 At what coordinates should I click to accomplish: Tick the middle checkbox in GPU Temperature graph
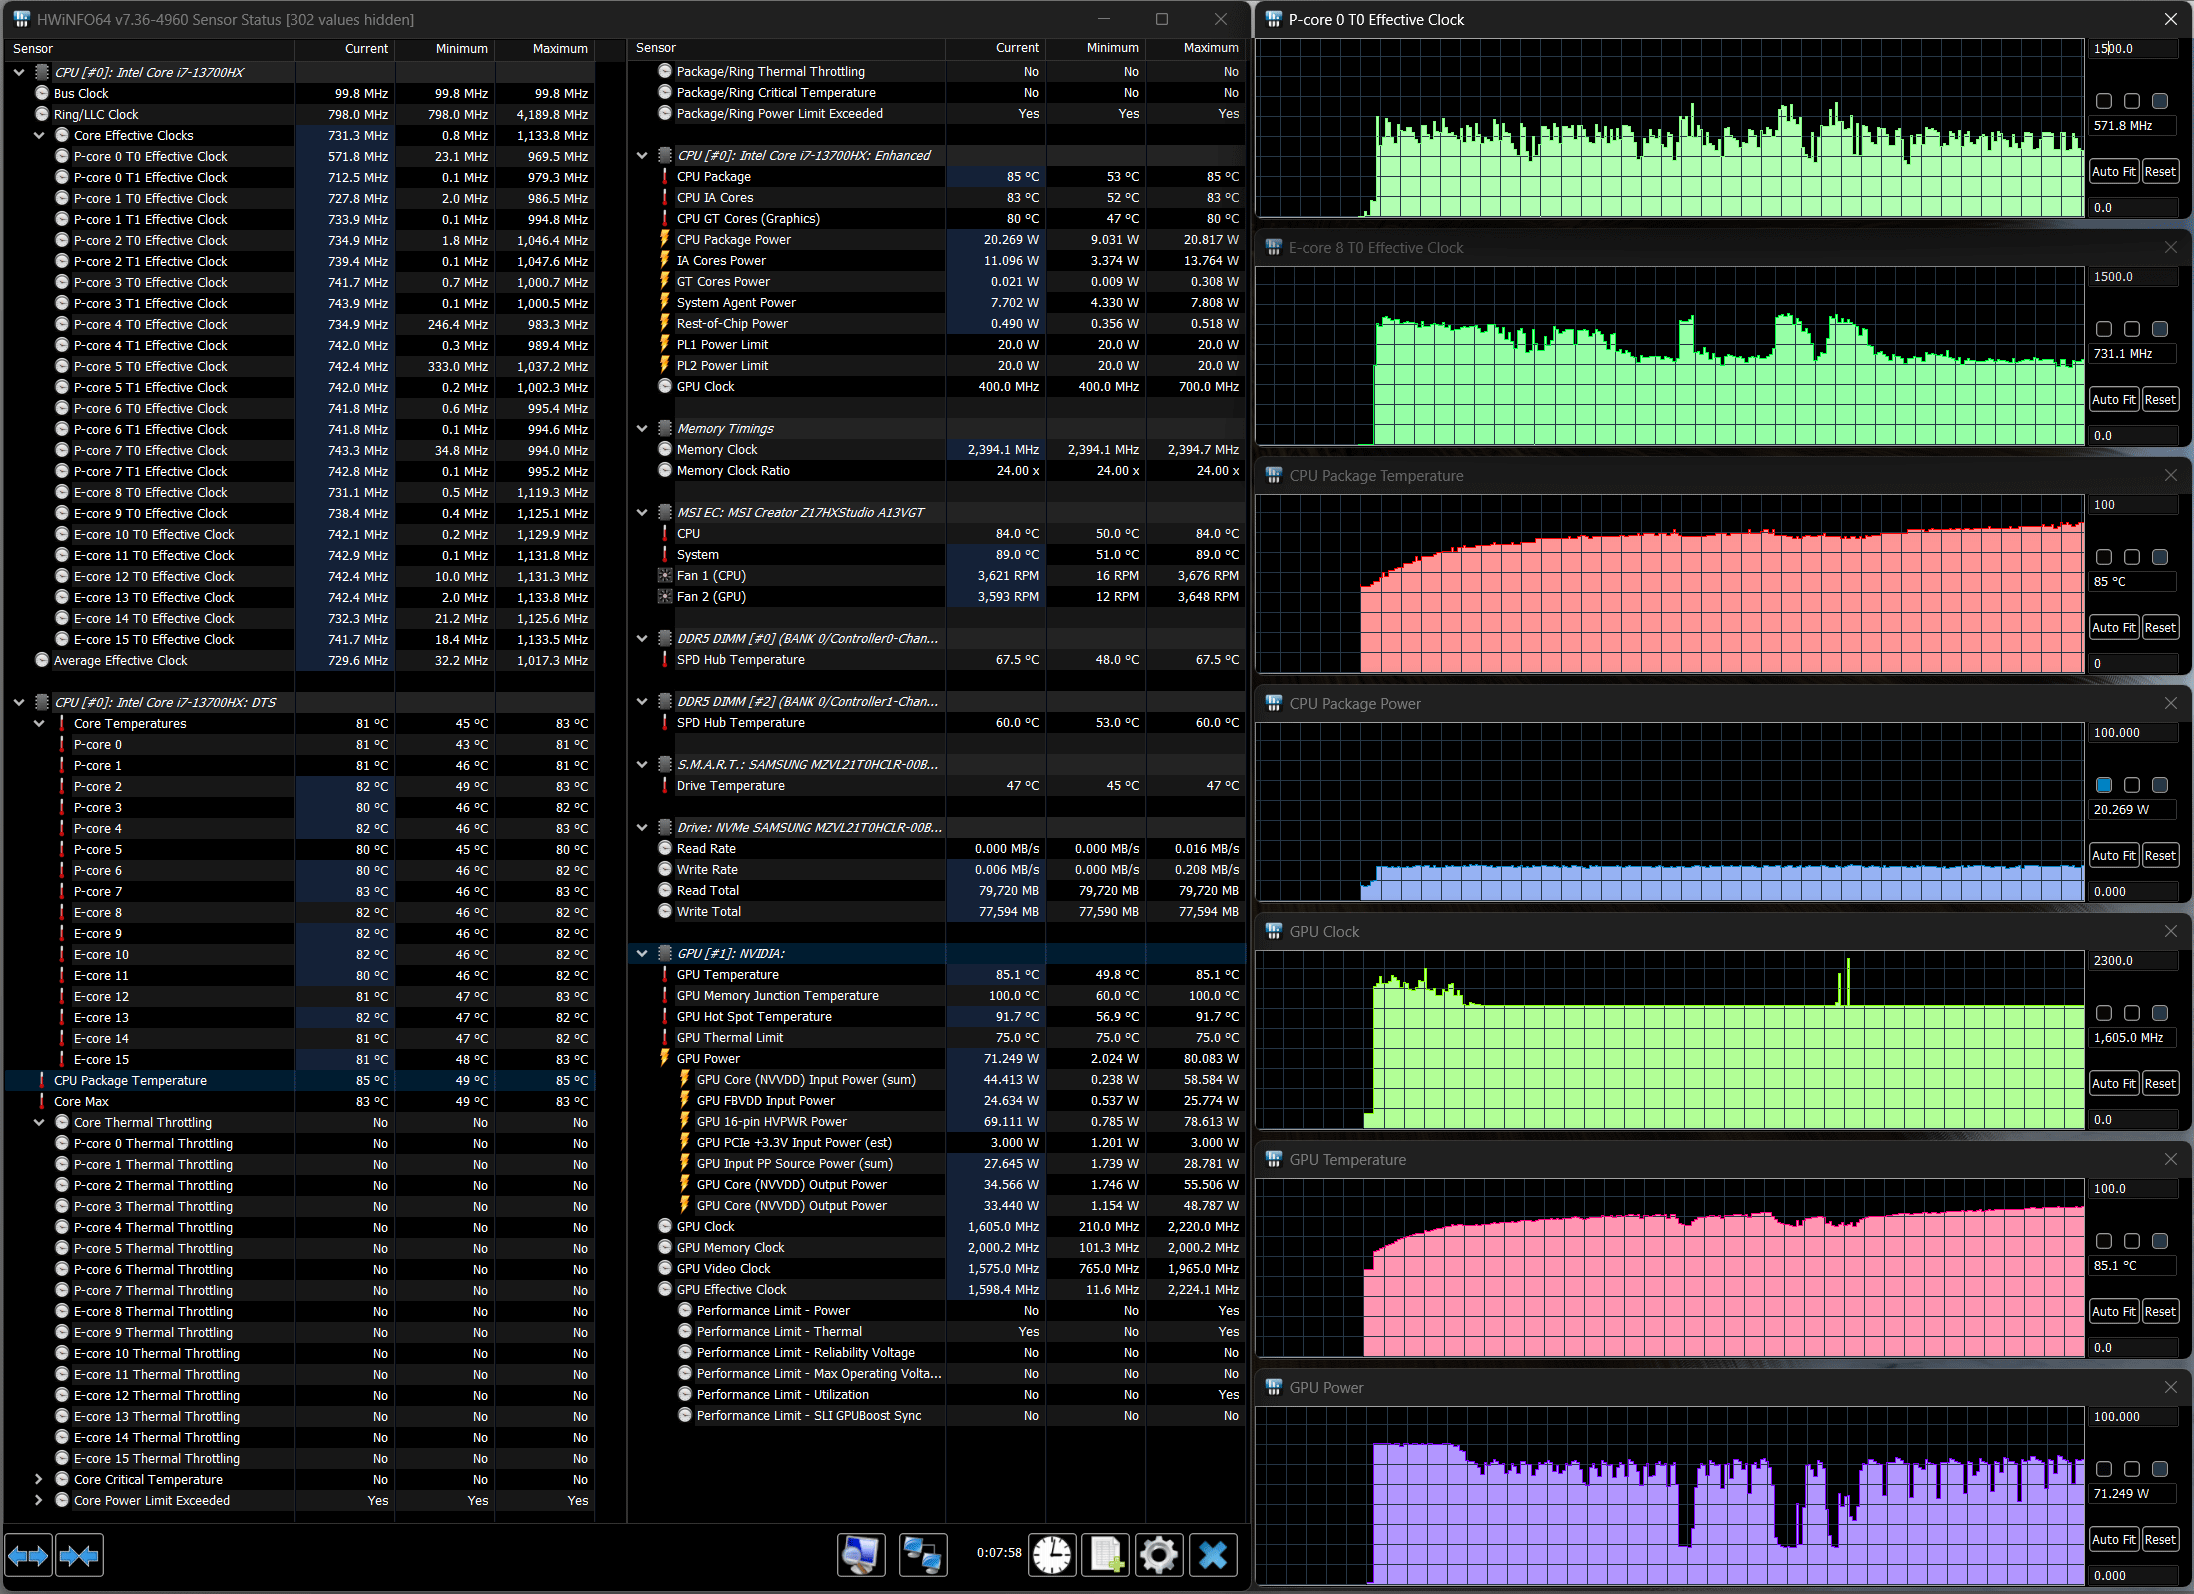(2132, 1241)
